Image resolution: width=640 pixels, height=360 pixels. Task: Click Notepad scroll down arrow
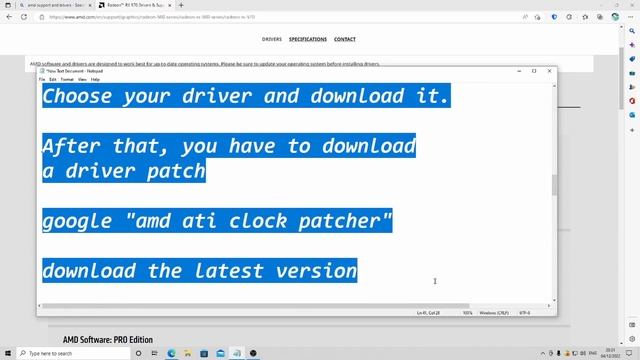tap(554, 300)
